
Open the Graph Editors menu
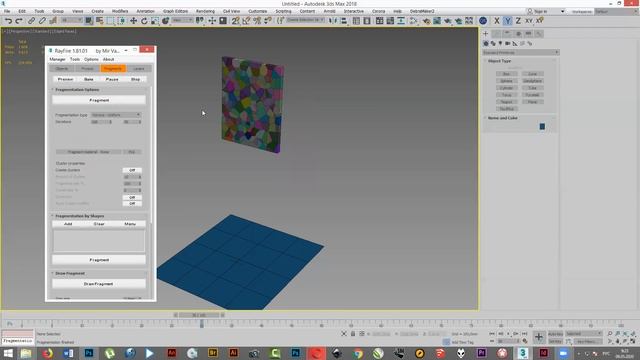coord(176,11)
